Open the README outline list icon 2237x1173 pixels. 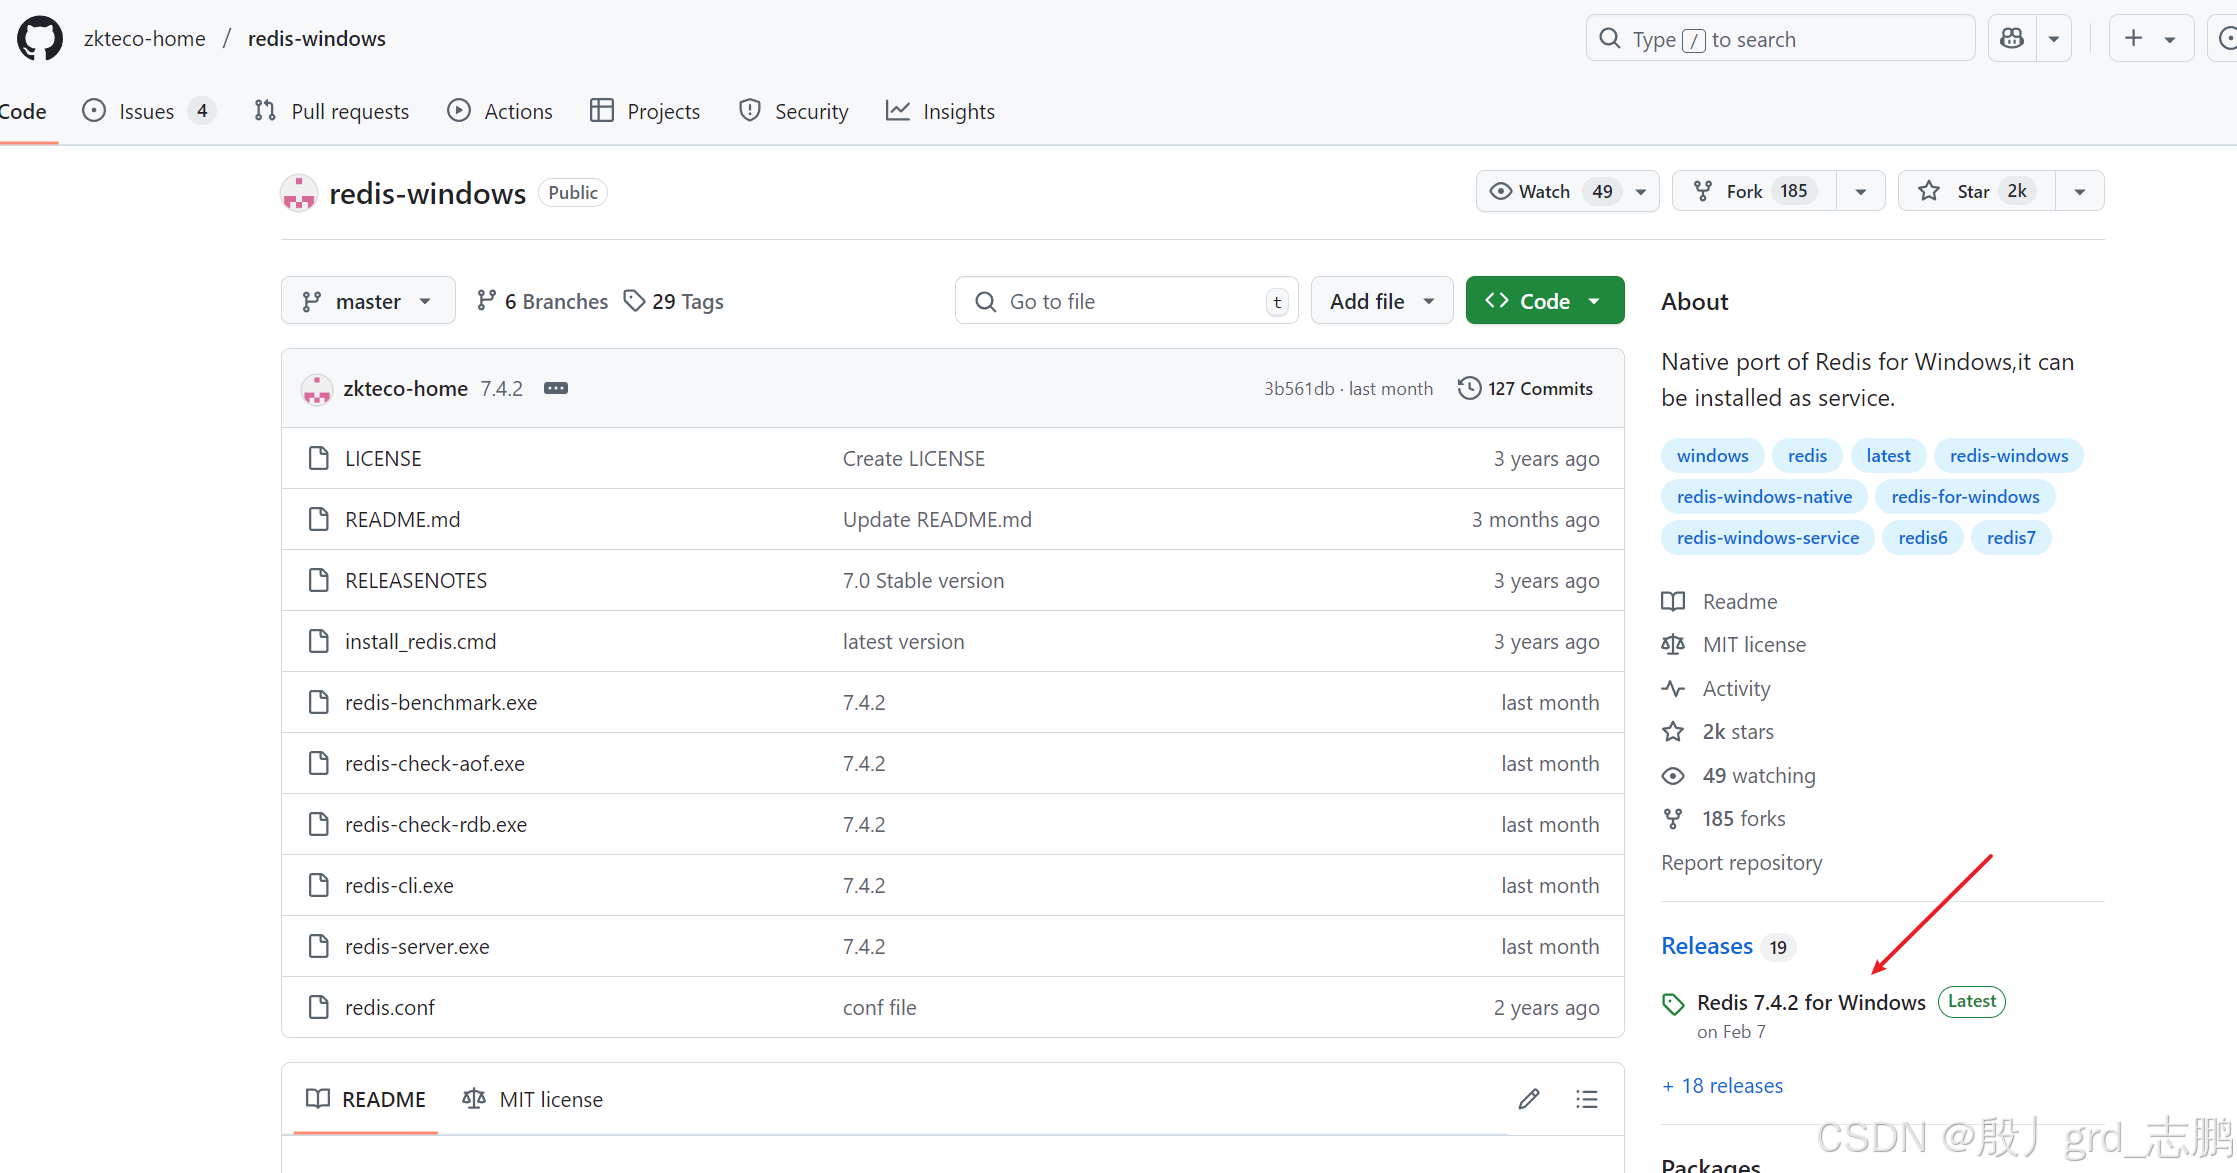(x=1586, y=1099)
